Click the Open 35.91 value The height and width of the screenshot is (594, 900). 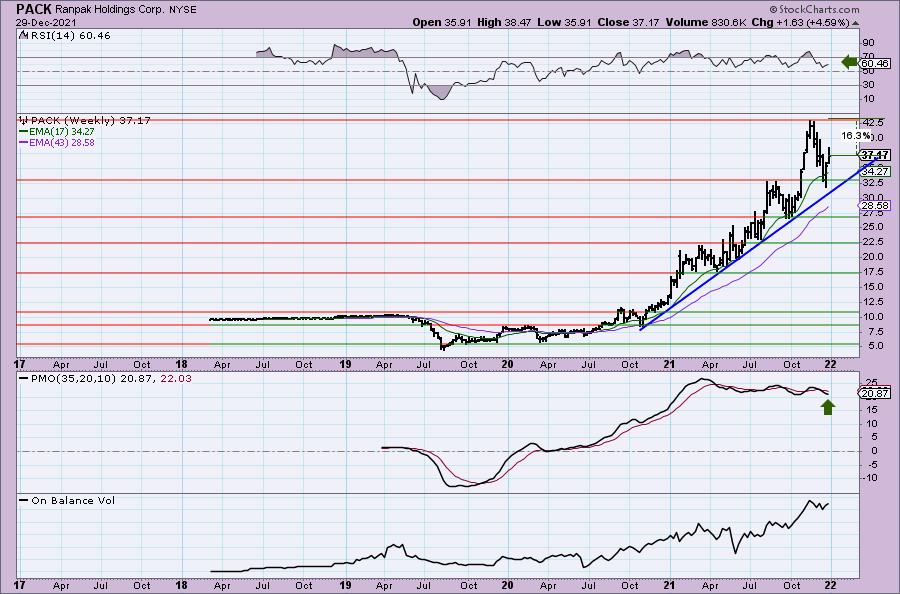[443, 22]
